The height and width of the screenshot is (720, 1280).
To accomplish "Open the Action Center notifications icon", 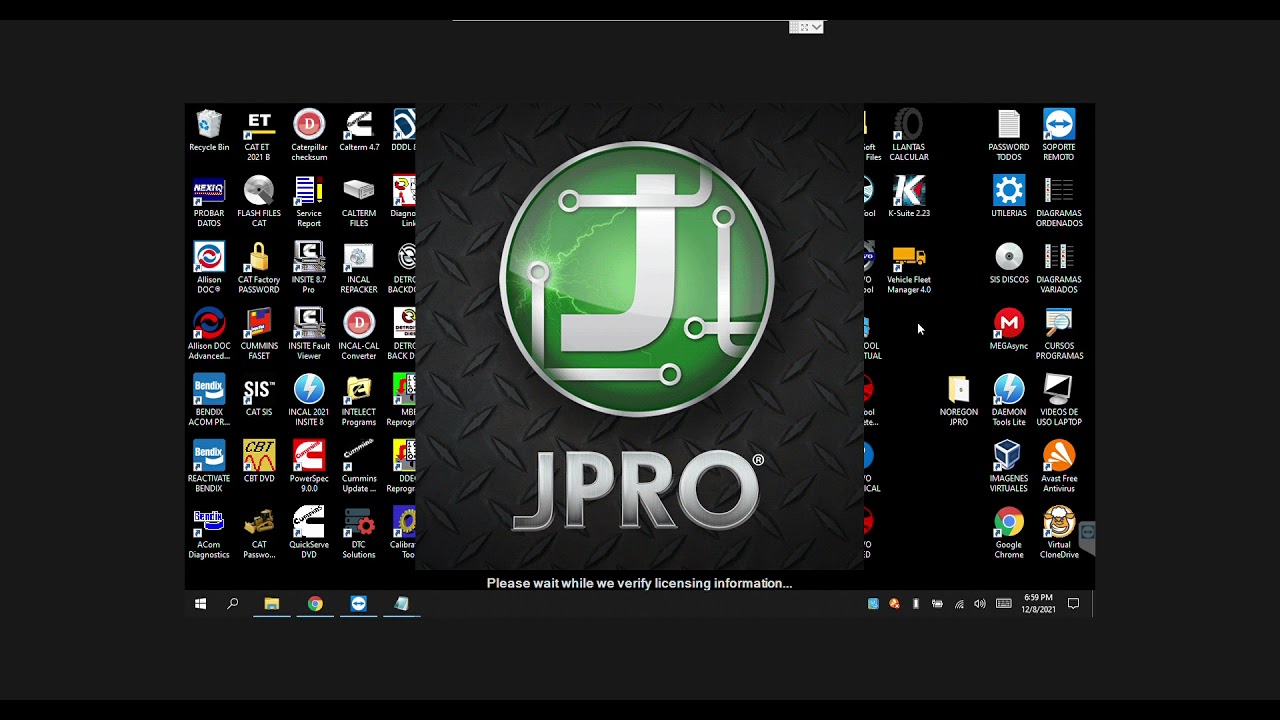I will point(1074,604).
